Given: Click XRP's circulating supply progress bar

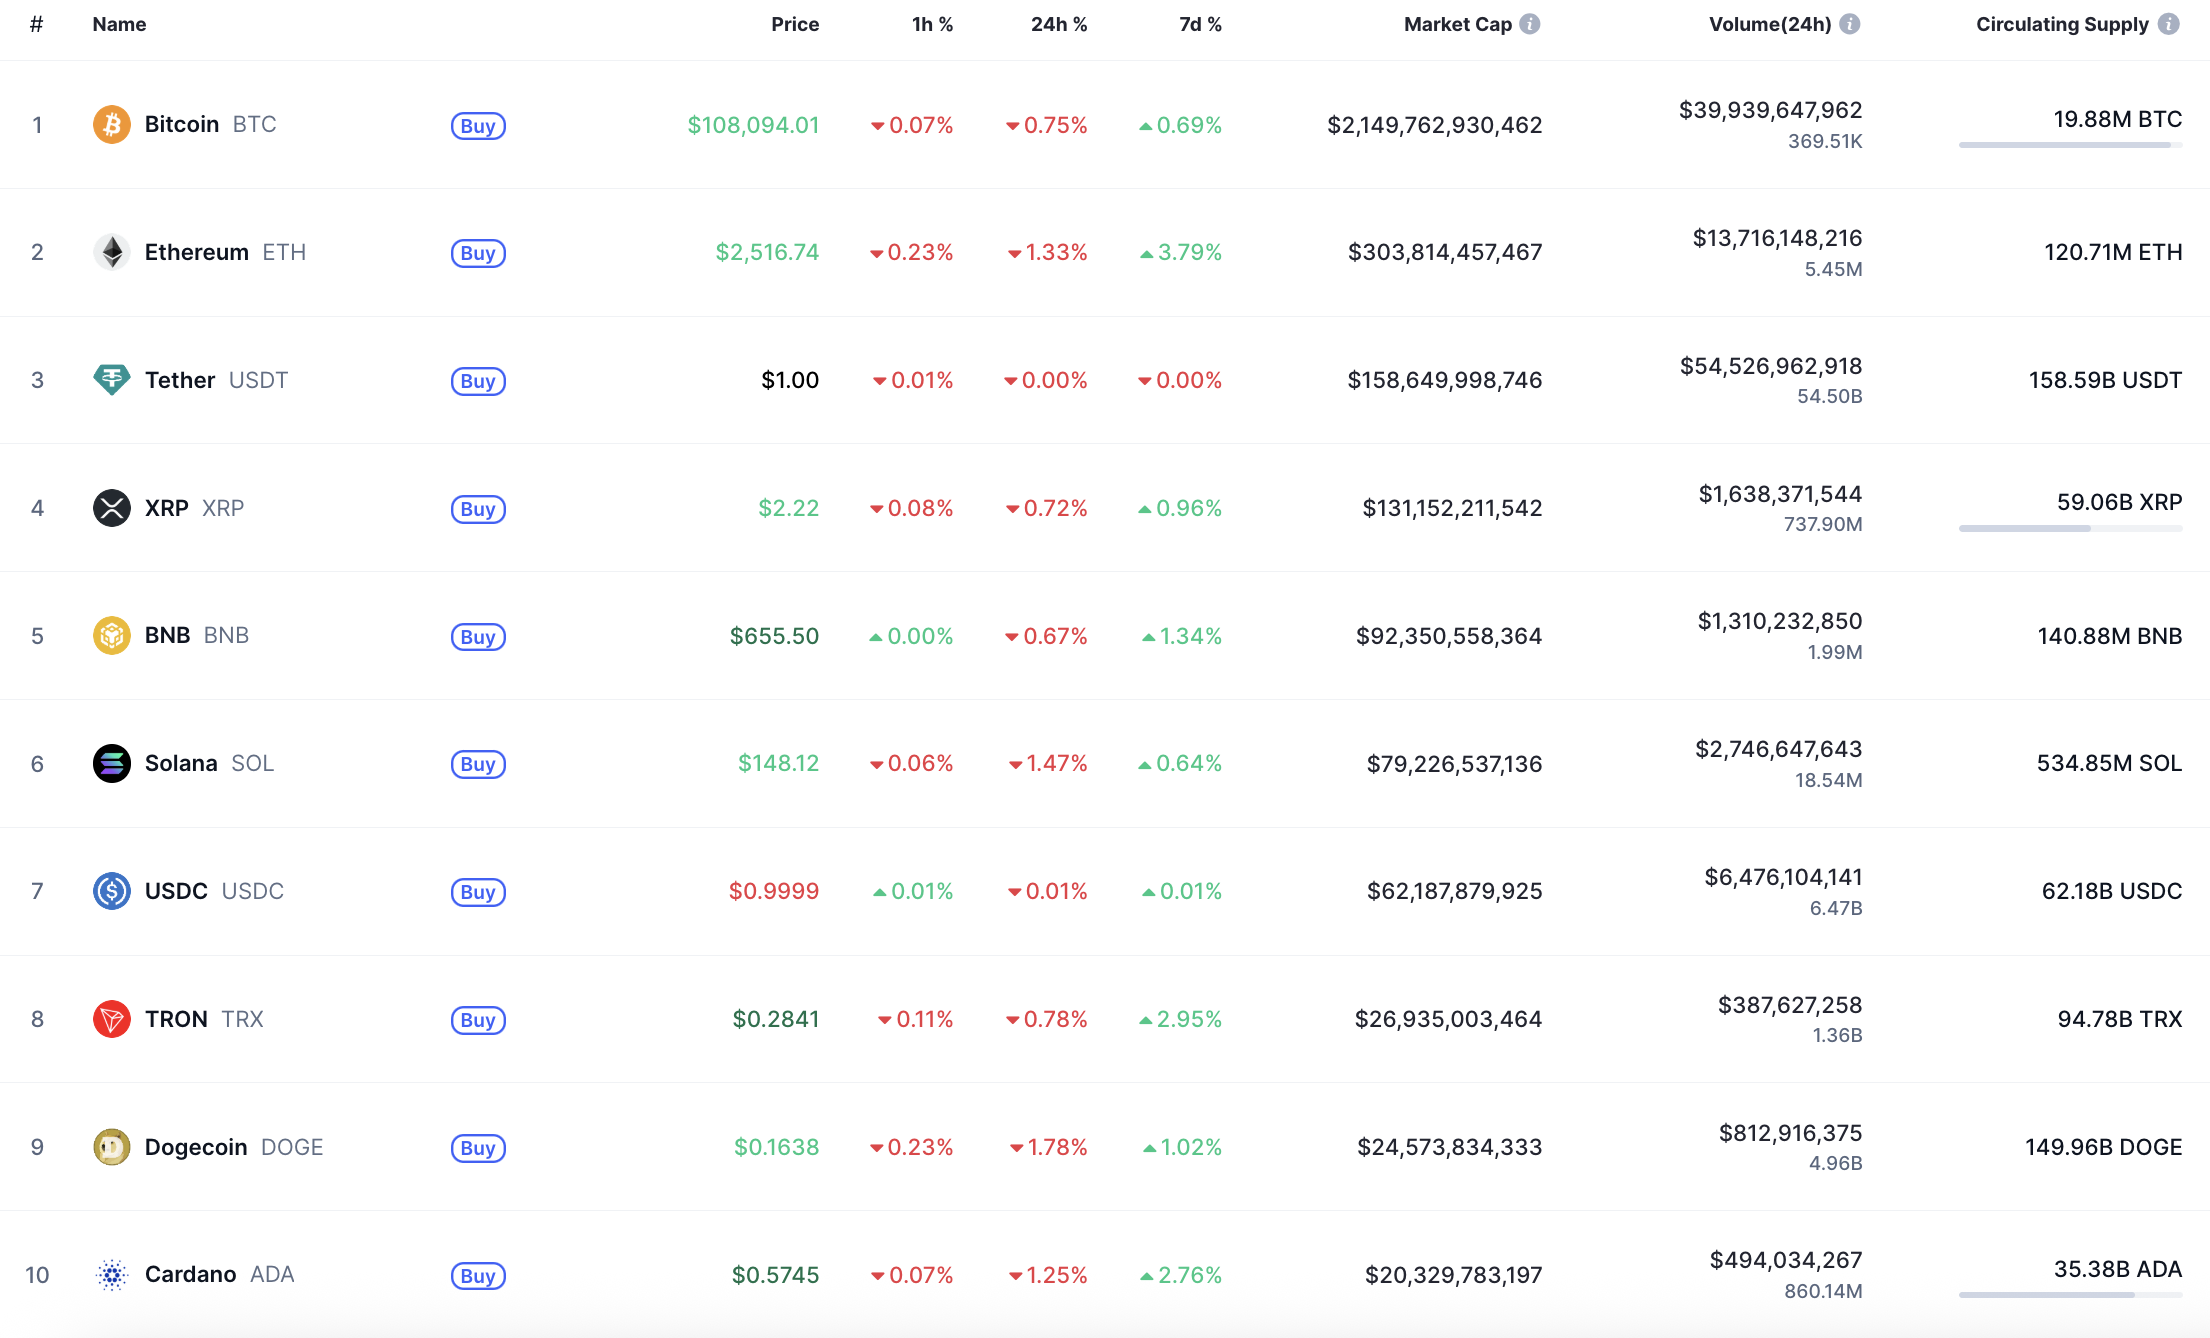Looking at the screenshot, I should [x=2070, y=529].
